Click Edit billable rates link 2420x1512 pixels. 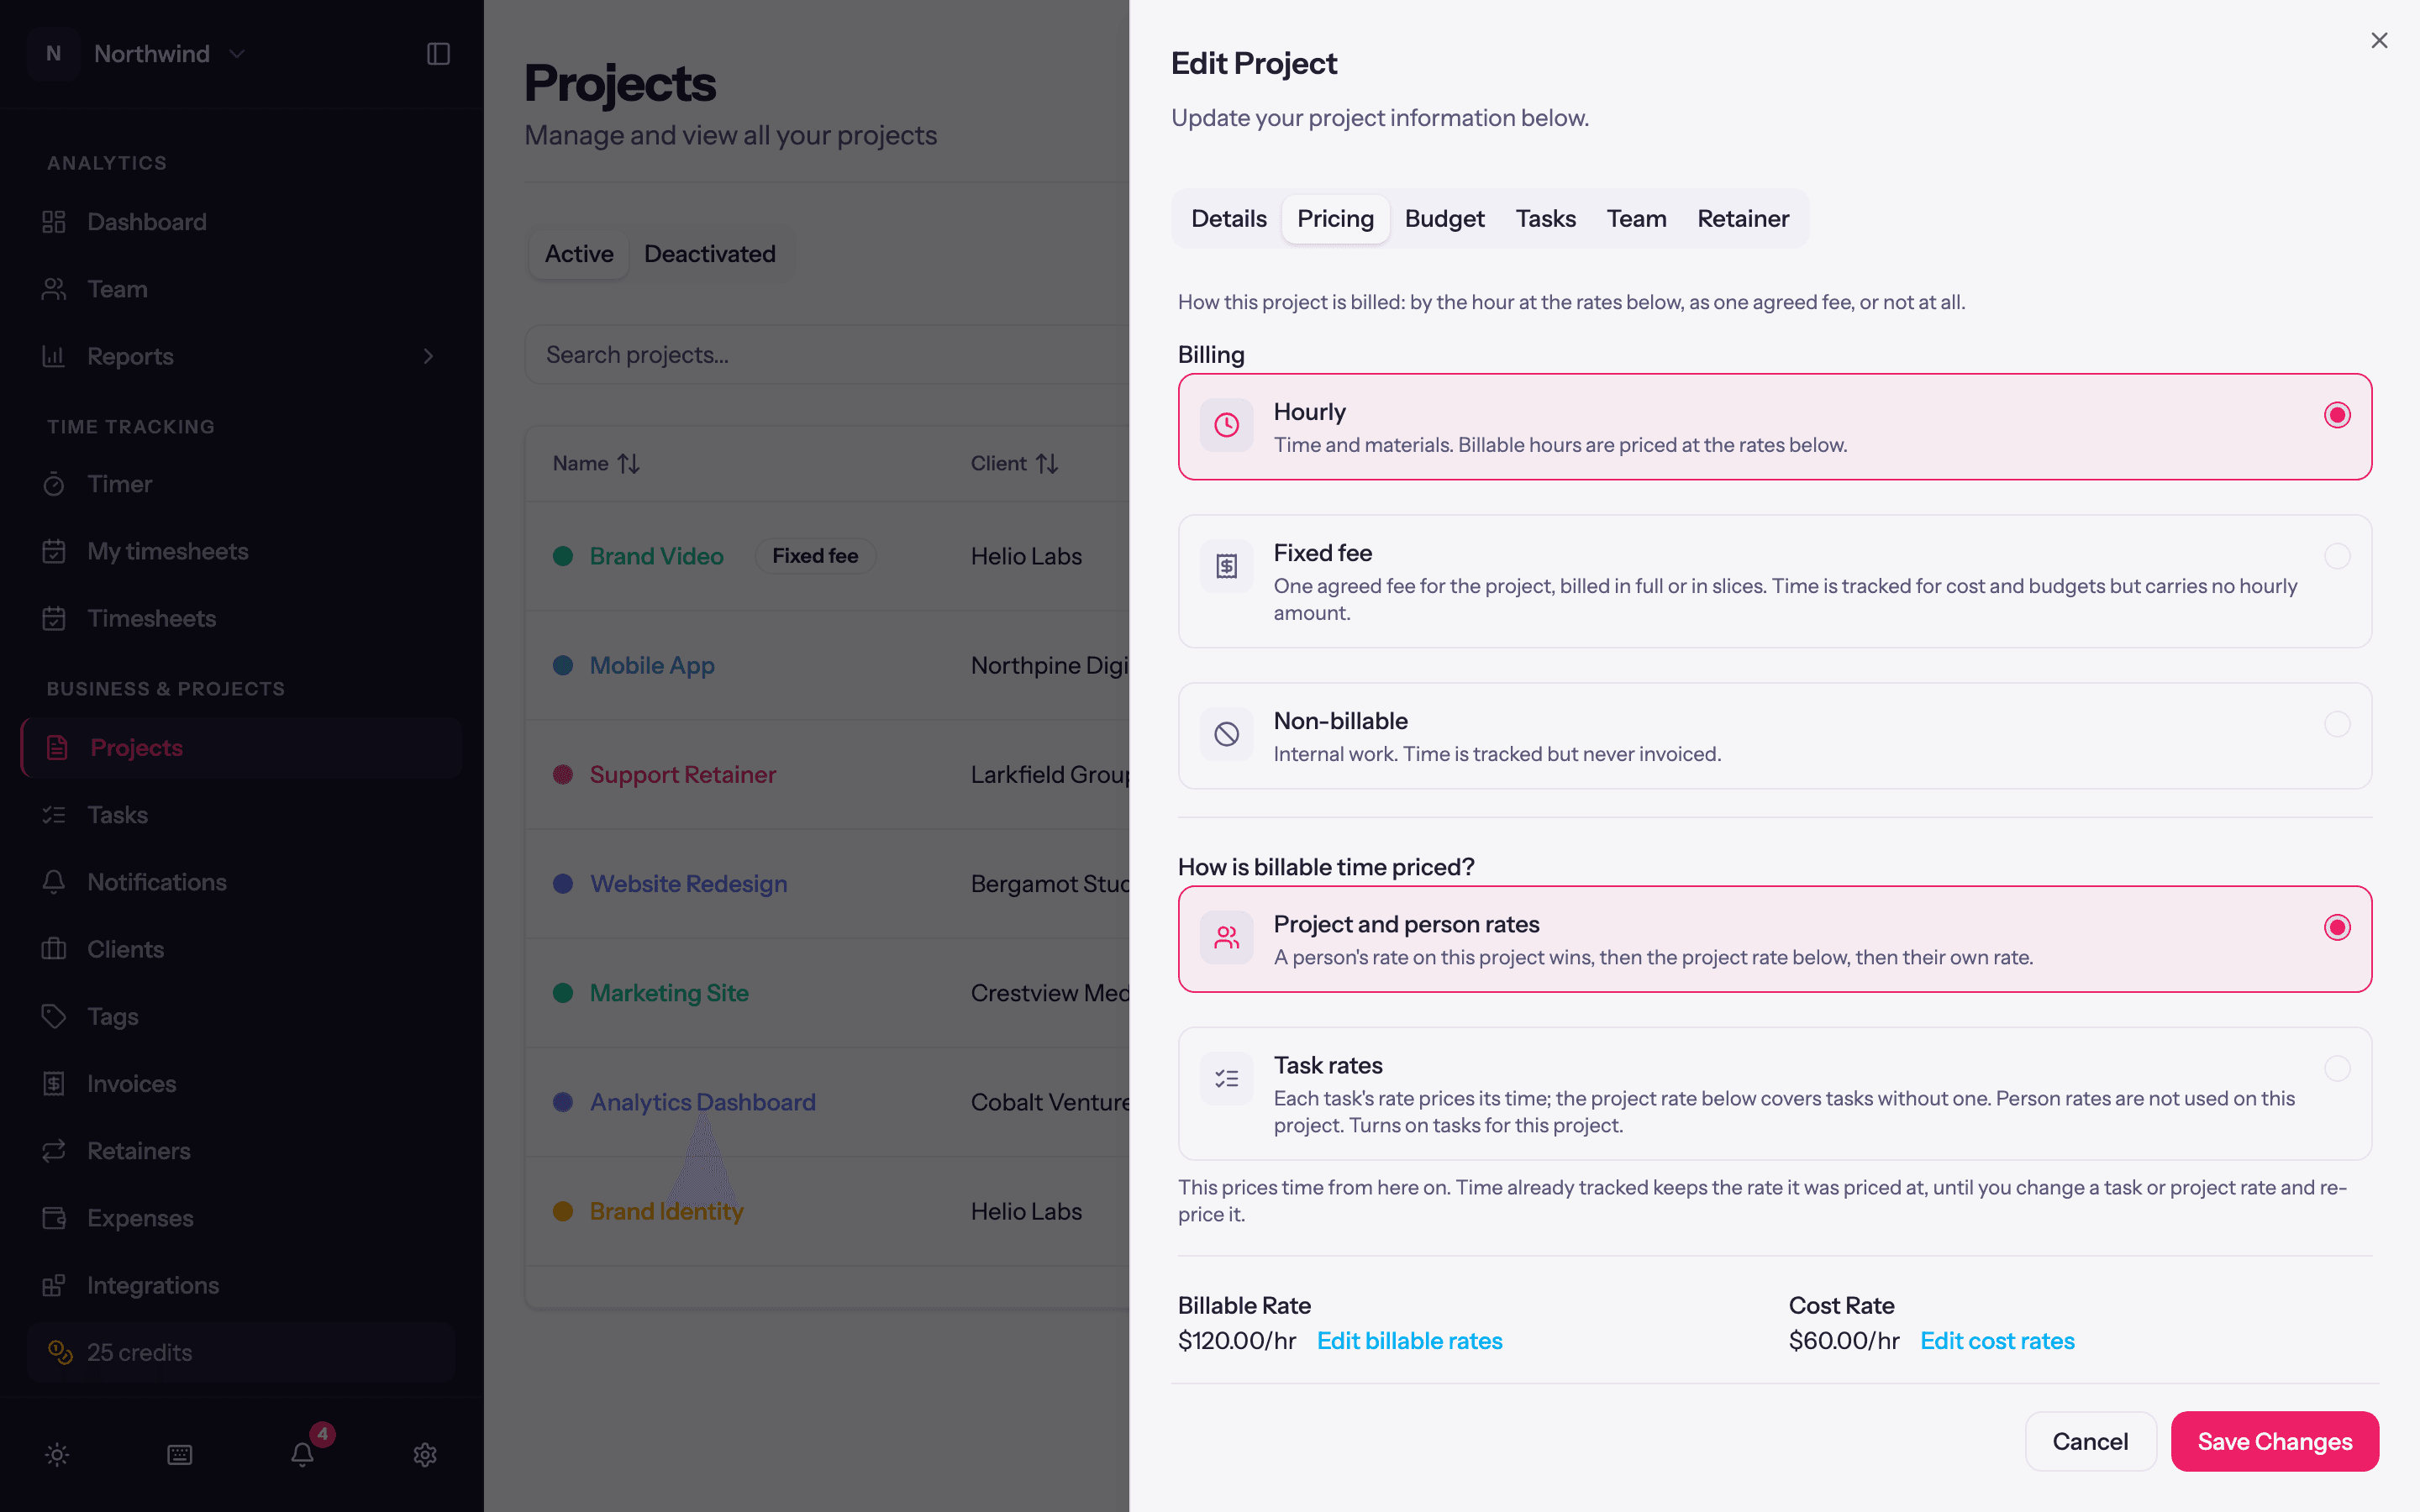(1409, 1341)
